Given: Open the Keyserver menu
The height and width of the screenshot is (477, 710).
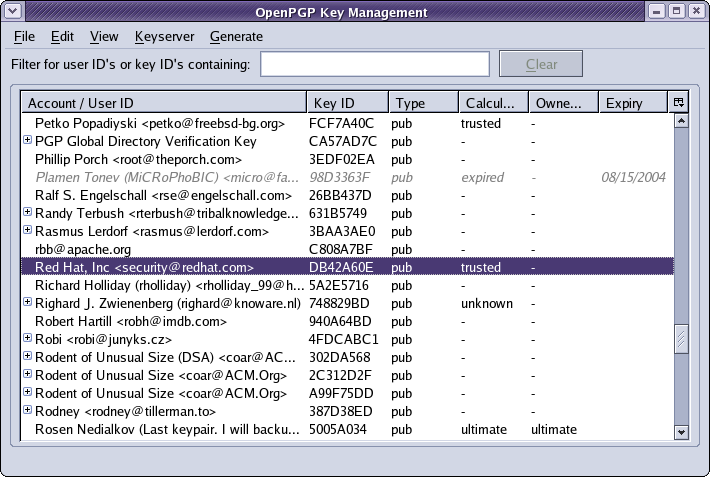Looking at the screenshot, I should click(164, 36).
